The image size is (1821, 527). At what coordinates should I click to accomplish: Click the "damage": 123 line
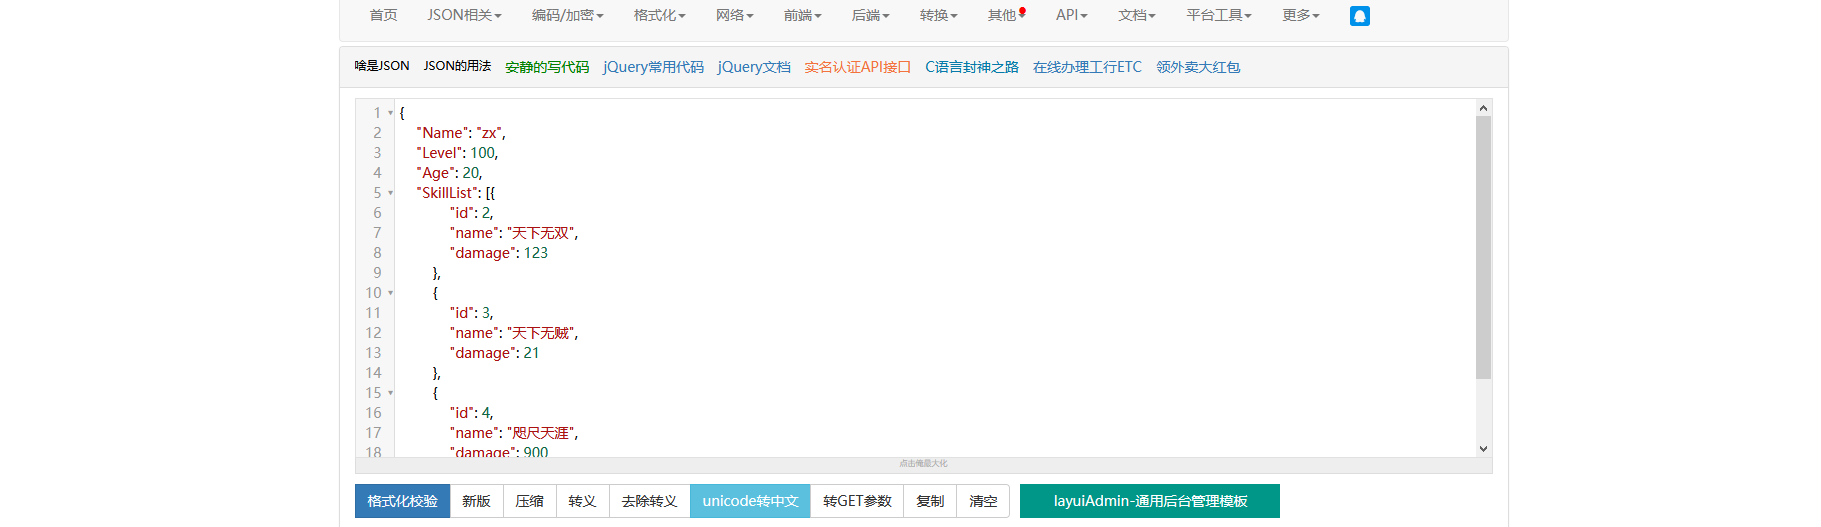click(x=499, y=253)
